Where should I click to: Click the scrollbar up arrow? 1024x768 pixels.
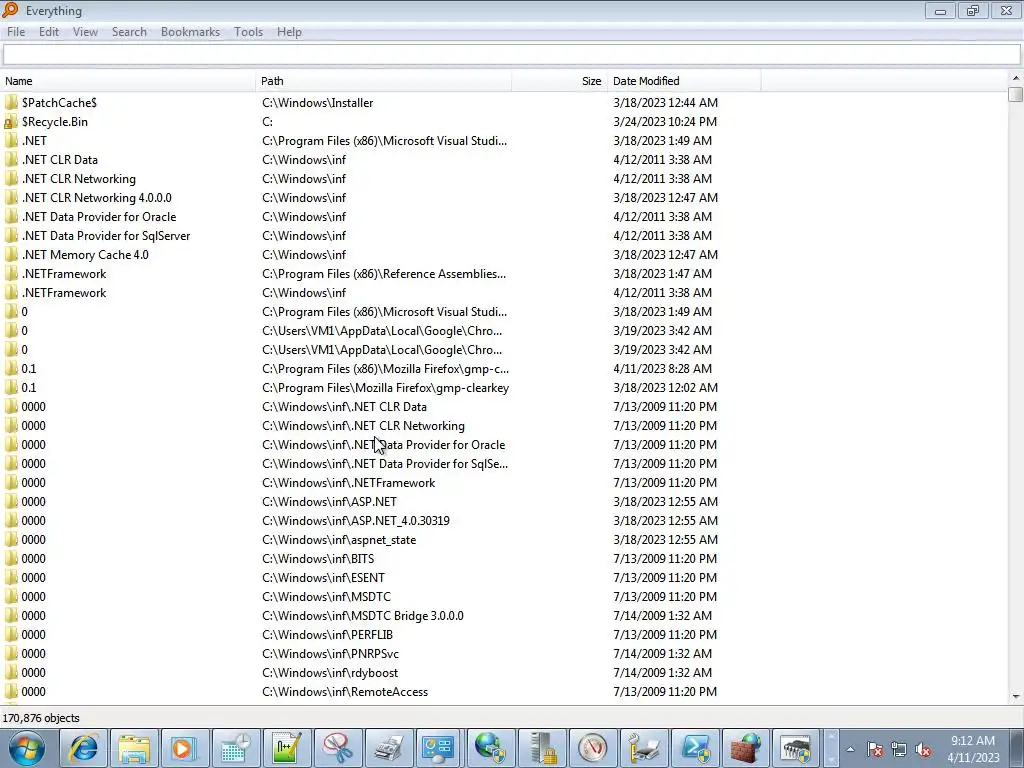pos(1015,78)
